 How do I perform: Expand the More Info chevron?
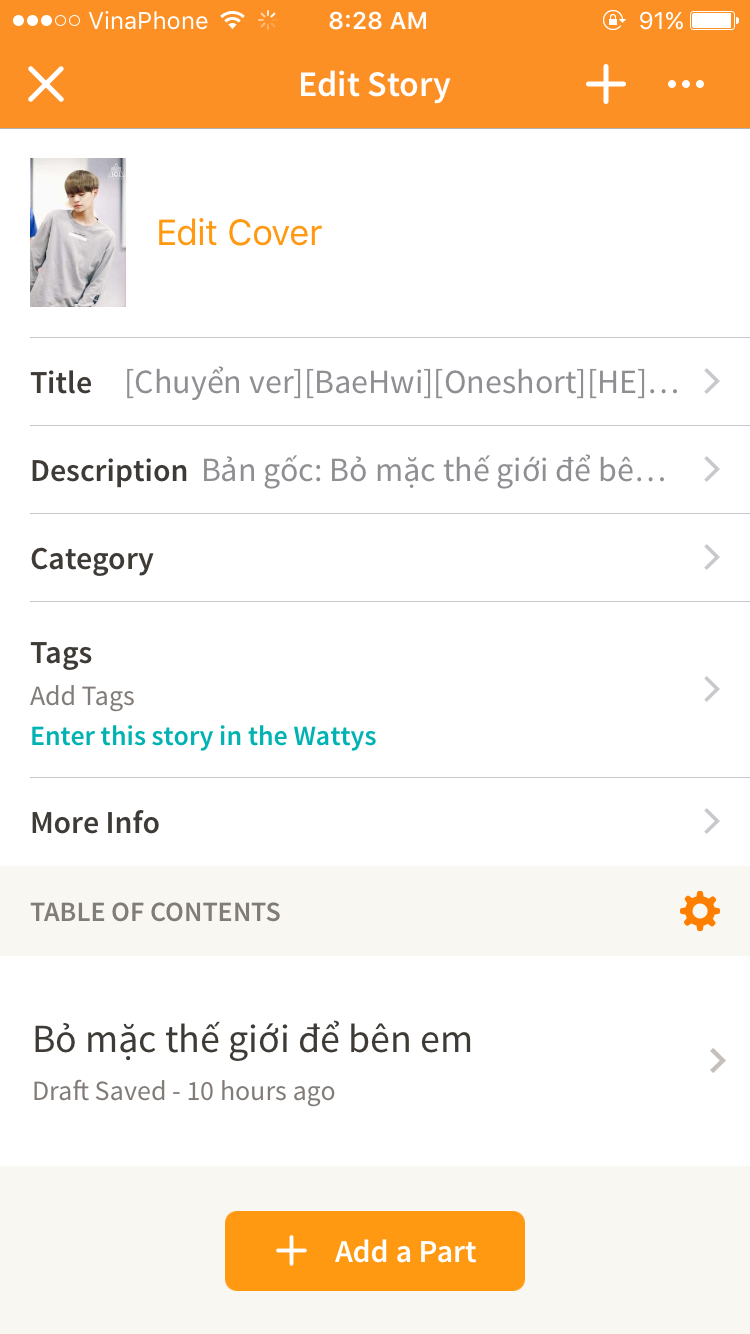coord(712,822)
